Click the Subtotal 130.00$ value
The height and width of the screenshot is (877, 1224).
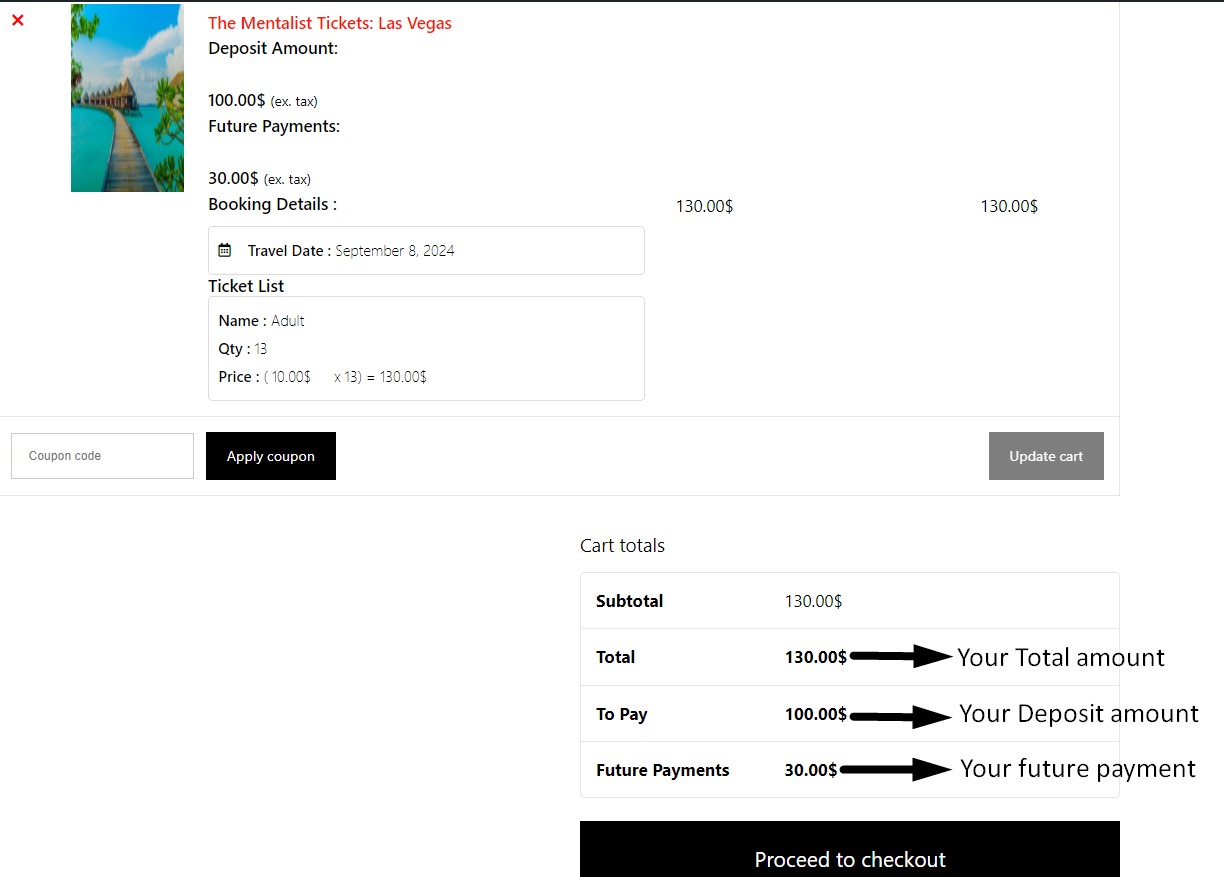point(813,601)
